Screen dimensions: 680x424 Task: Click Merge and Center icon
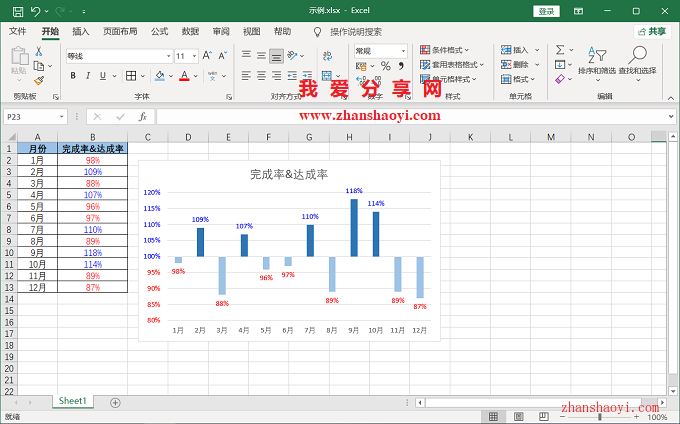(x=327, y=76)
